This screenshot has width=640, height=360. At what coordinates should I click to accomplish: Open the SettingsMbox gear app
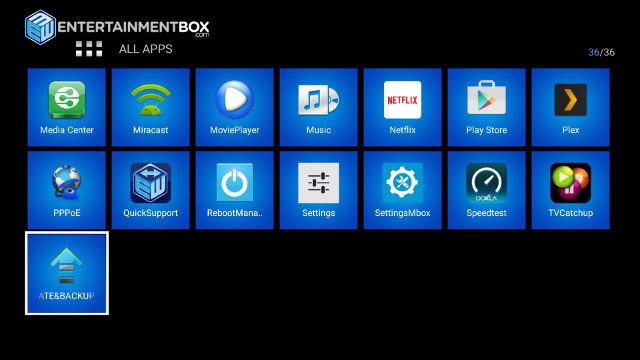click(x=402, y=190)
